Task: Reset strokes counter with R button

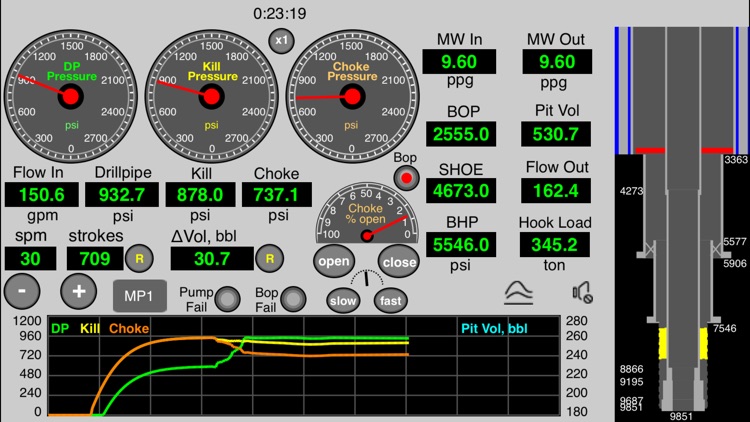Action: tap(139, 259)
